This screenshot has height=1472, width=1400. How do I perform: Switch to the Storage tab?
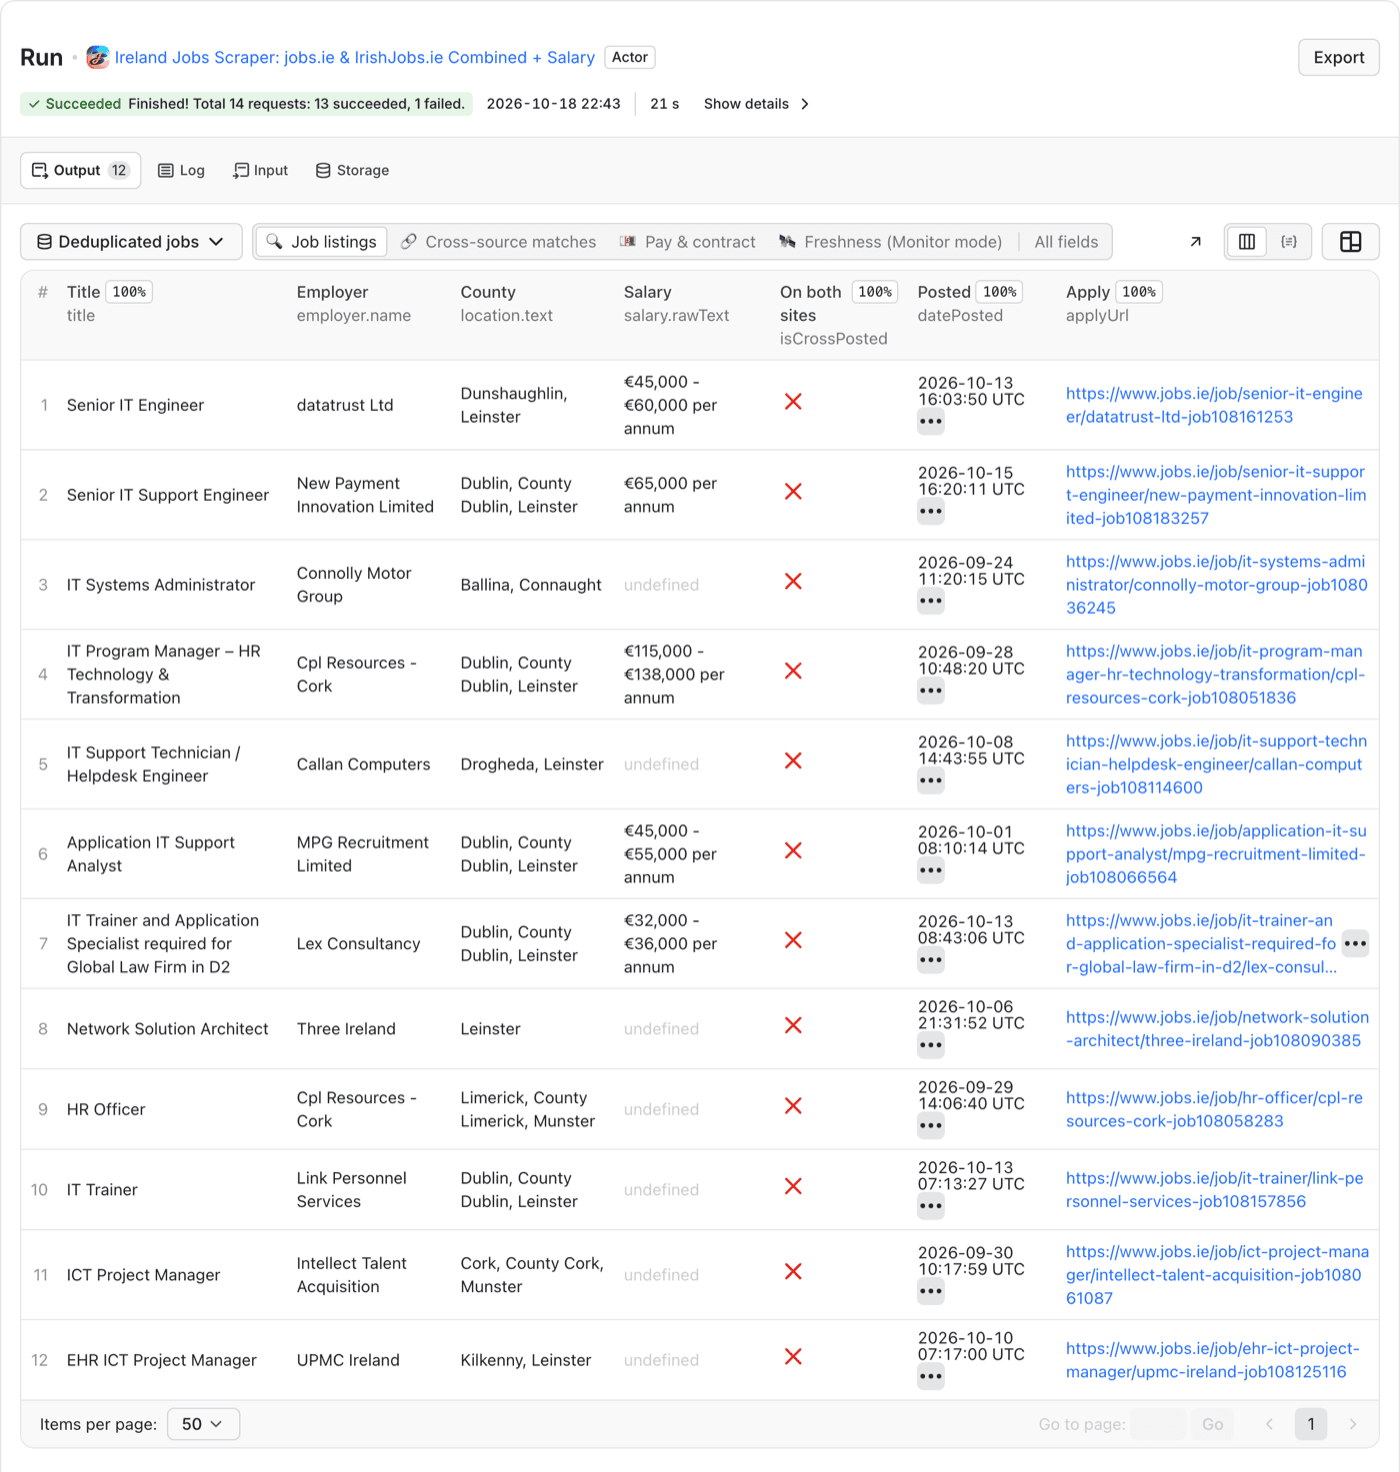point(352,170)
